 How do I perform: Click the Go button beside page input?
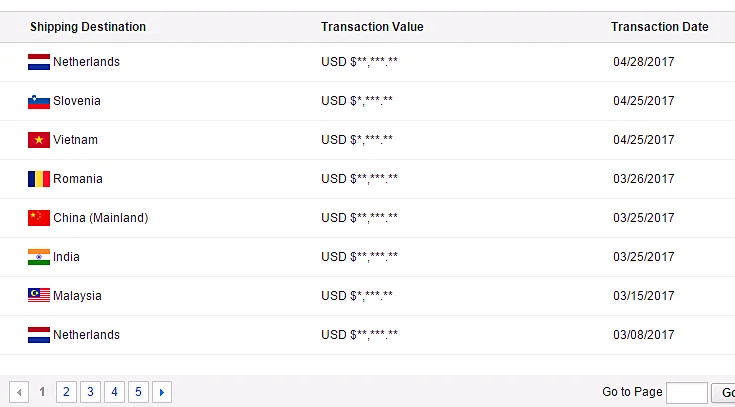click(723, 393)
